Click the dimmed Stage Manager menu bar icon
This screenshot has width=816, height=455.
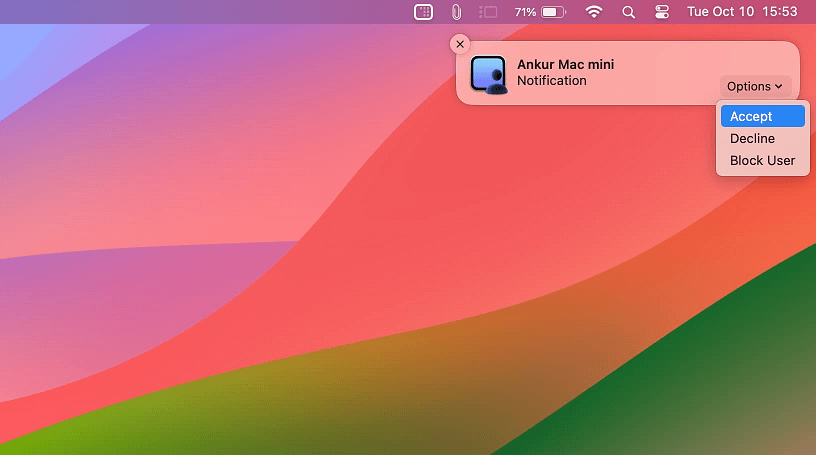(x=488, y=12)
